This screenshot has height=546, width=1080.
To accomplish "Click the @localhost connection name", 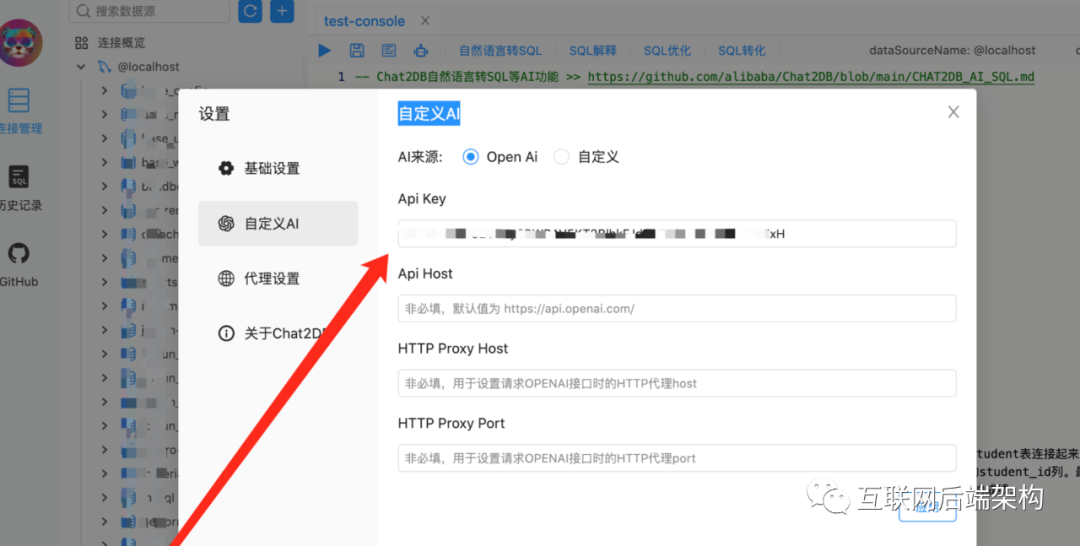I will (148, 67).
